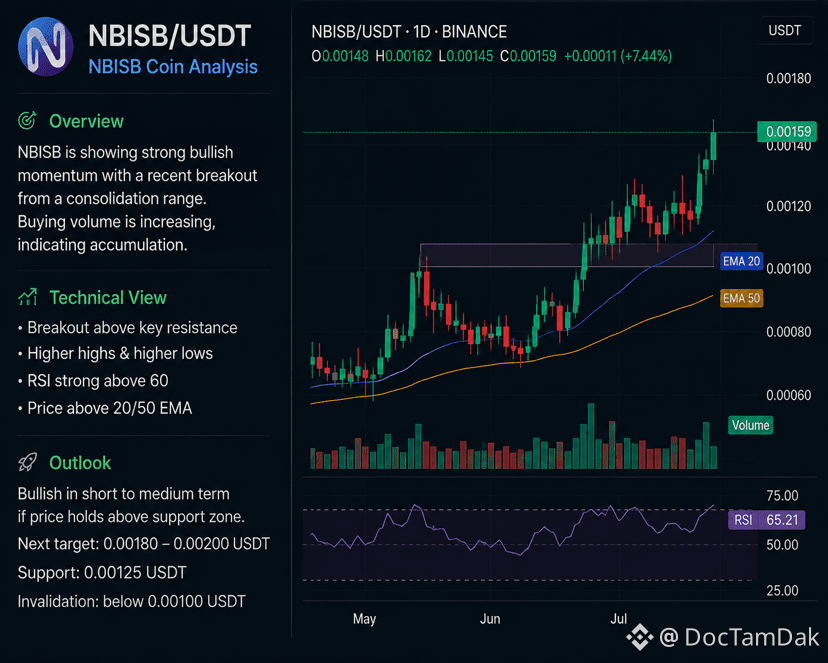
Task: Click the 0.00100 price axis label
Action: (788, 269)
